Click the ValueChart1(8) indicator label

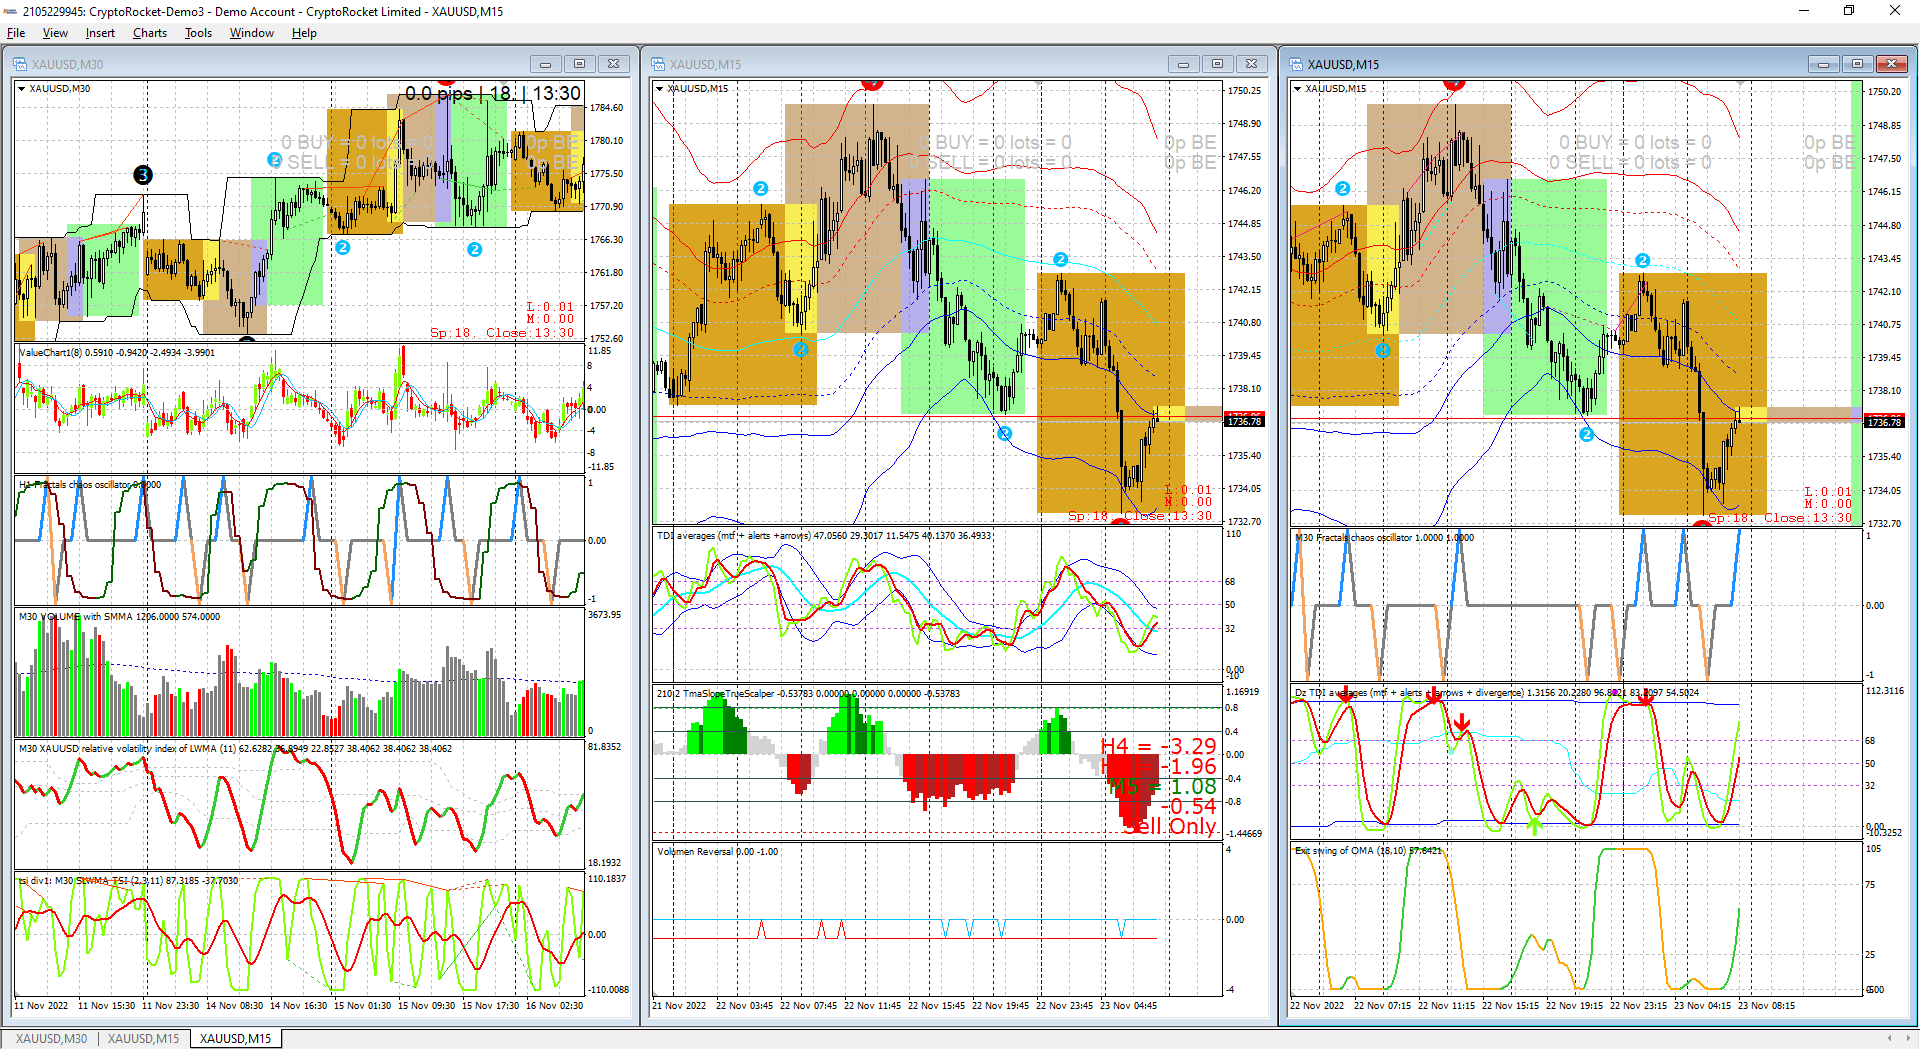tap(117, 353)
